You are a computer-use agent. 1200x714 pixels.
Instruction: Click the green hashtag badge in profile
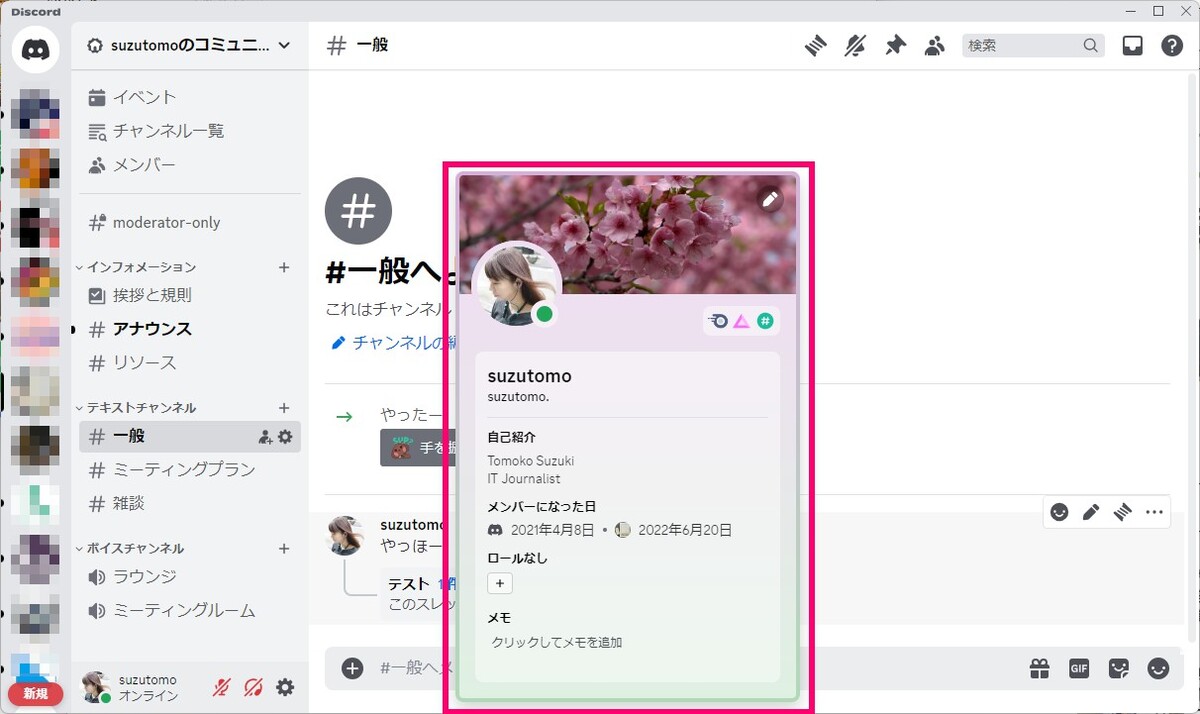point(765,321)
